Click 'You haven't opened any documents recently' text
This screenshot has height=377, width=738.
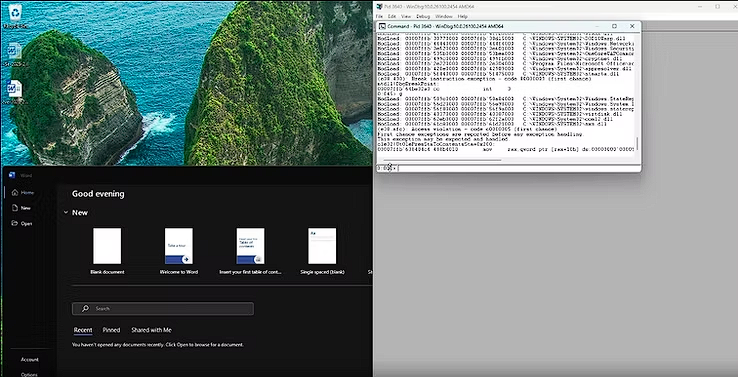(x=158, y=345)
